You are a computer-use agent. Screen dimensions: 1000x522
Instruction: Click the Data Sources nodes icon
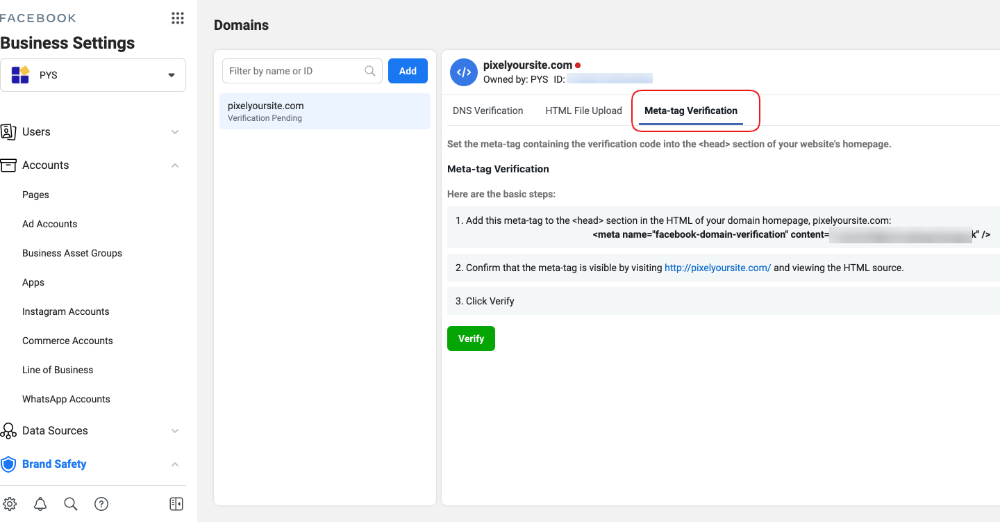(x=8, y=431)
